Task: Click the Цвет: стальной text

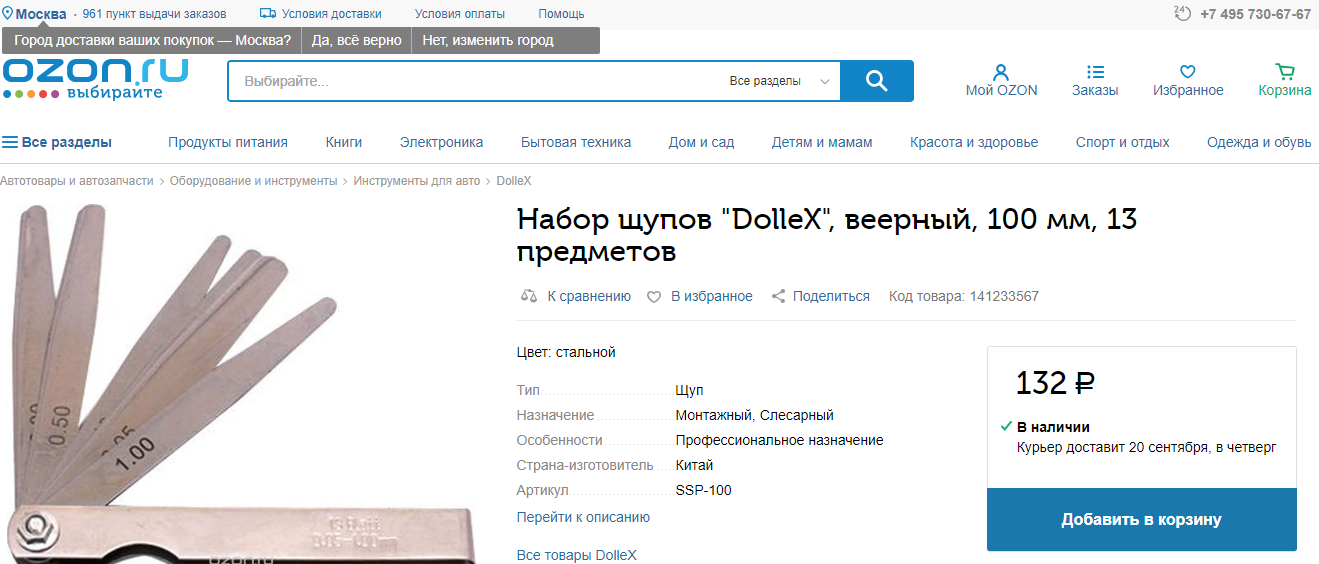Action: pyautogui.click(x=566, y=352)
